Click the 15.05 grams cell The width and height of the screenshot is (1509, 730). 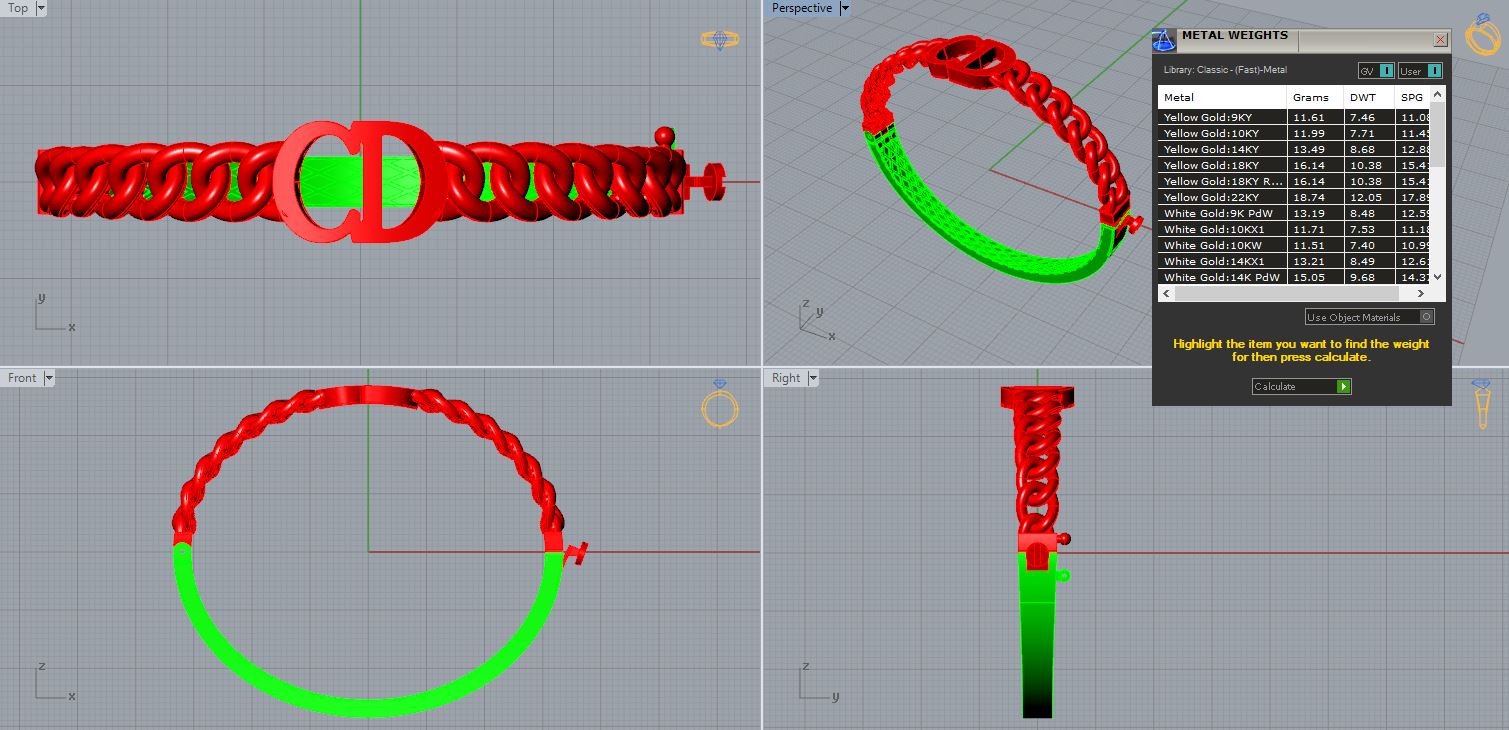click(x=1315, y=277)
